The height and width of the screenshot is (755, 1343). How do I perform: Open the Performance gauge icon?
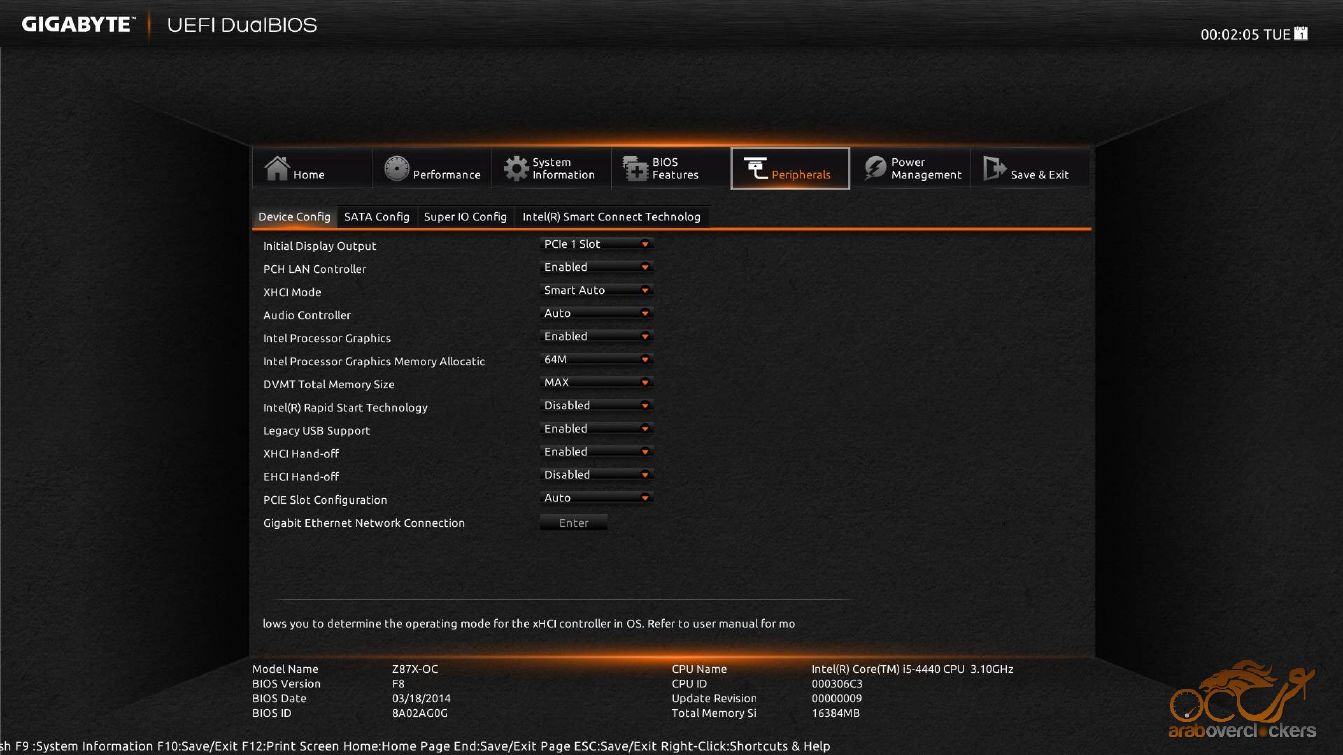[x=397, y=169]
